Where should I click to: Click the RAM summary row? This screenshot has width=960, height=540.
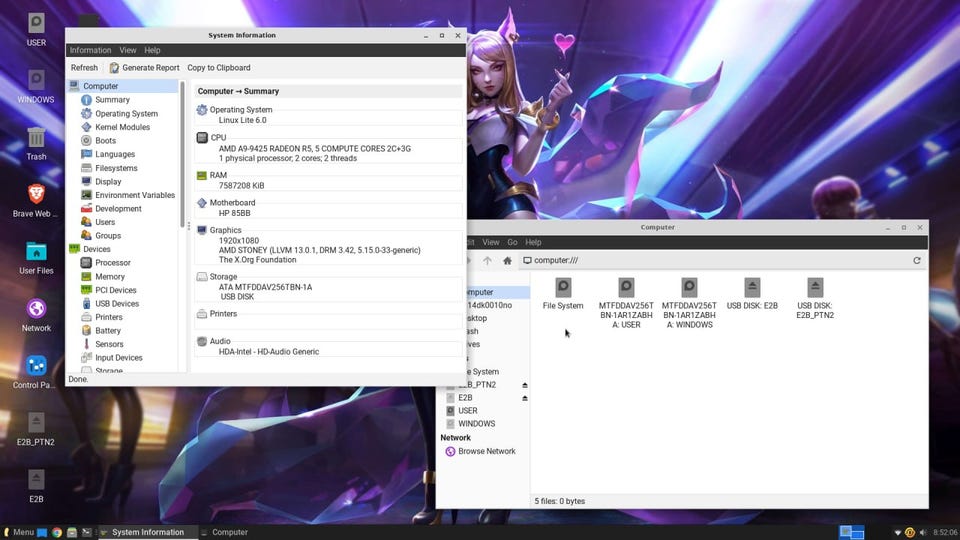(328, 180)
